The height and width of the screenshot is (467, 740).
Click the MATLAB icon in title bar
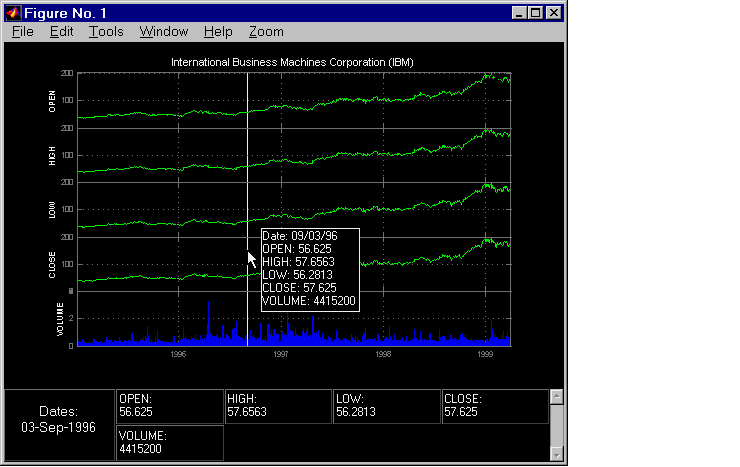[x=13, y=13]
